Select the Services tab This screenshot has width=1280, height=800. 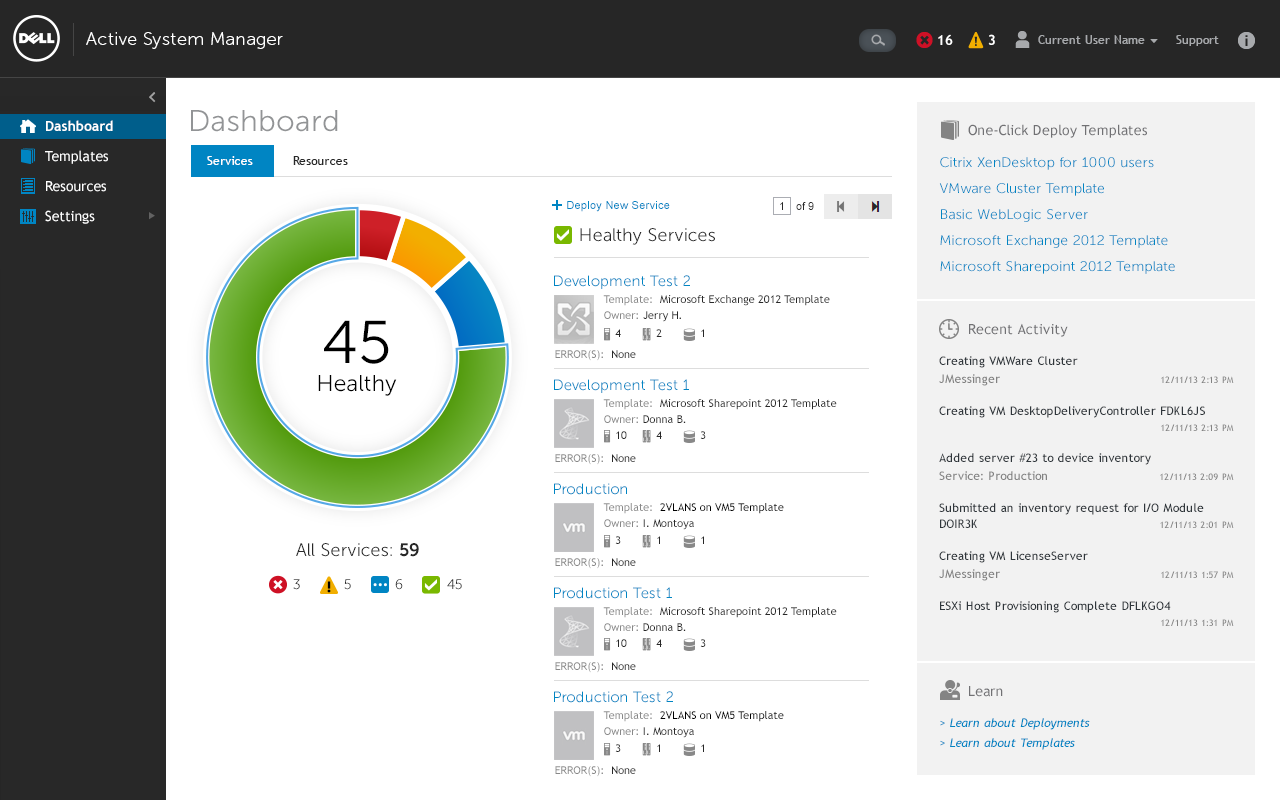pyautogui.click(x=232, y=161)
